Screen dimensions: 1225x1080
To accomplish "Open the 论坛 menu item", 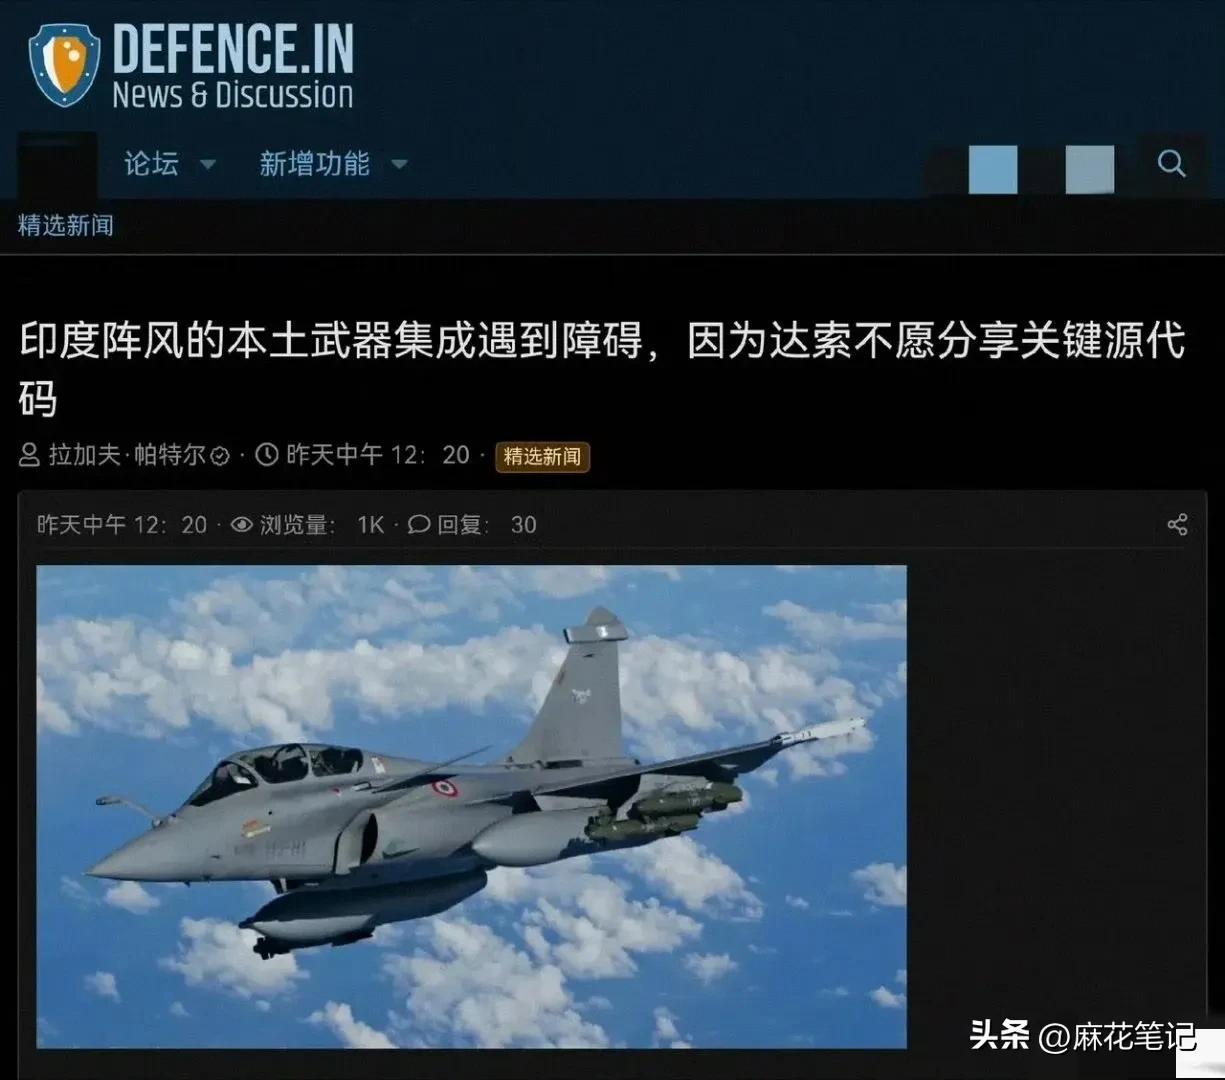I will [x=151, y=163].
